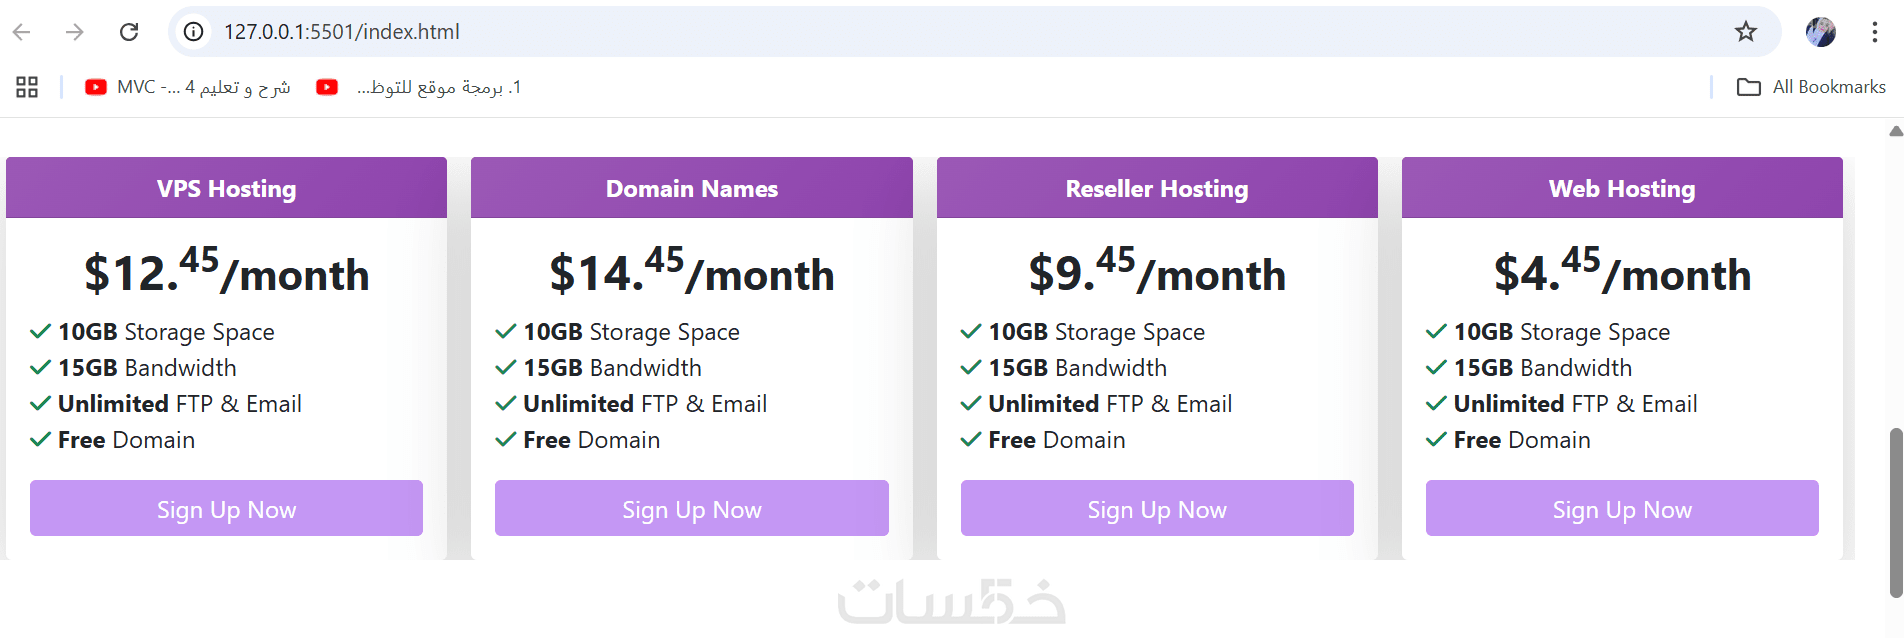Click the page's vertical scrollbar thumb
This screenshot has height=638, width=1904.
point(1895,512)
